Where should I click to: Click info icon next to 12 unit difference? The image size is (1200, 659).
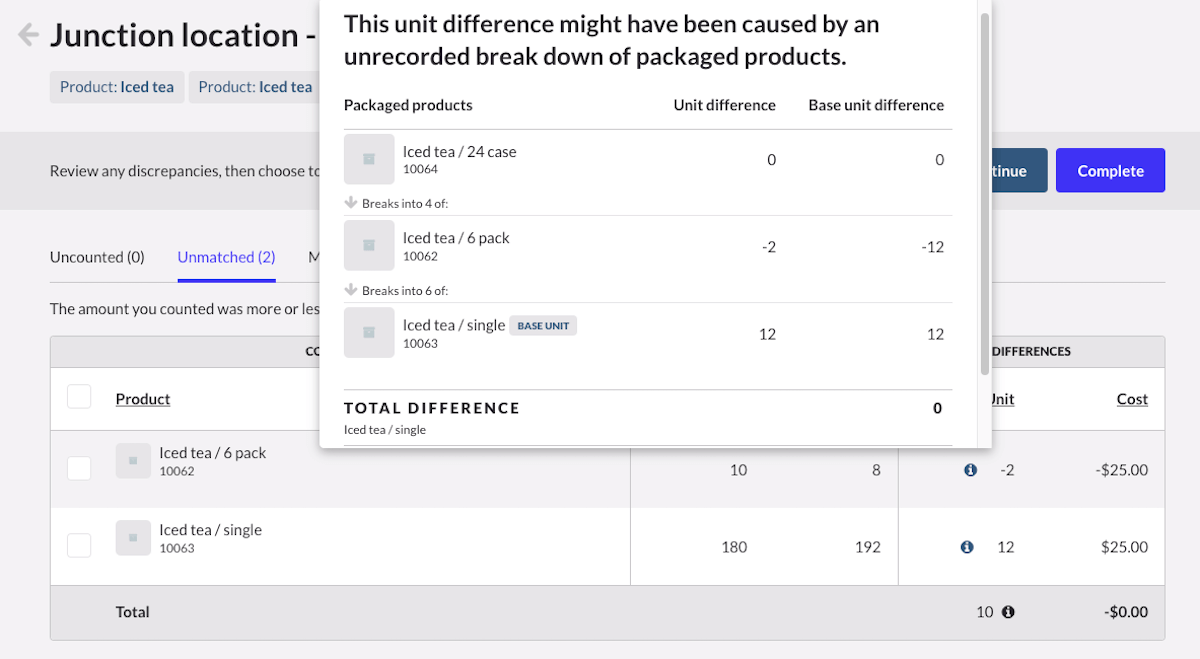pos(967,547)
